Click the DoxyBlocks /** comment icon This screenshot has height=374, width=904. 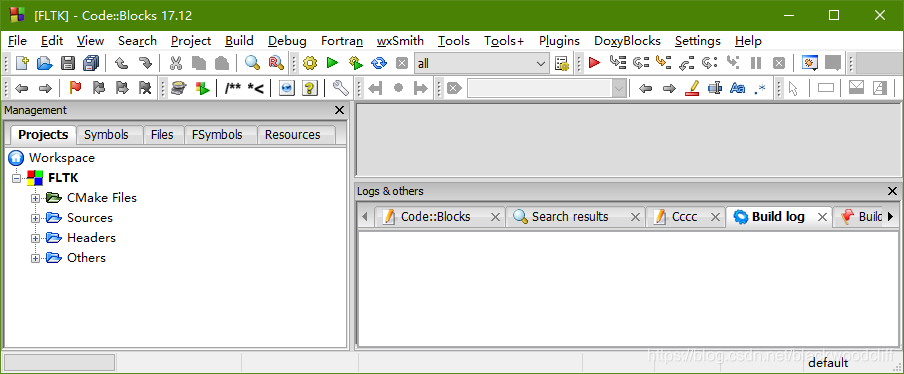coord(233,88)
